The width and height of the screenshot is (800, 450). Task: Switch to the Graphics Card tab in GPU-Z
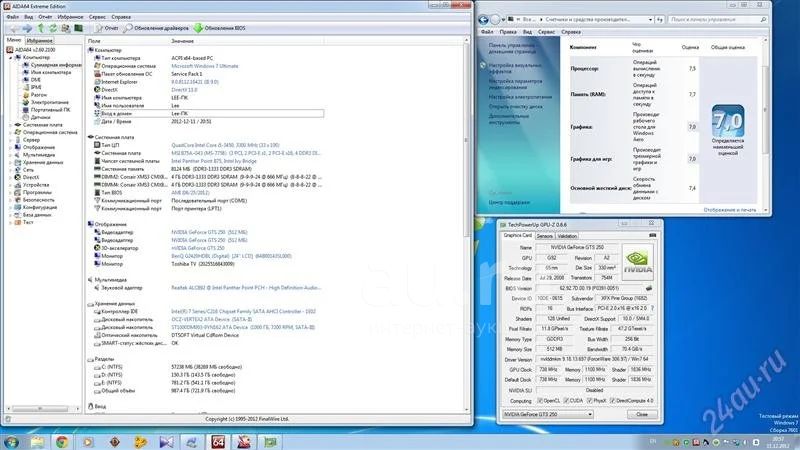(x=517, y=236)
